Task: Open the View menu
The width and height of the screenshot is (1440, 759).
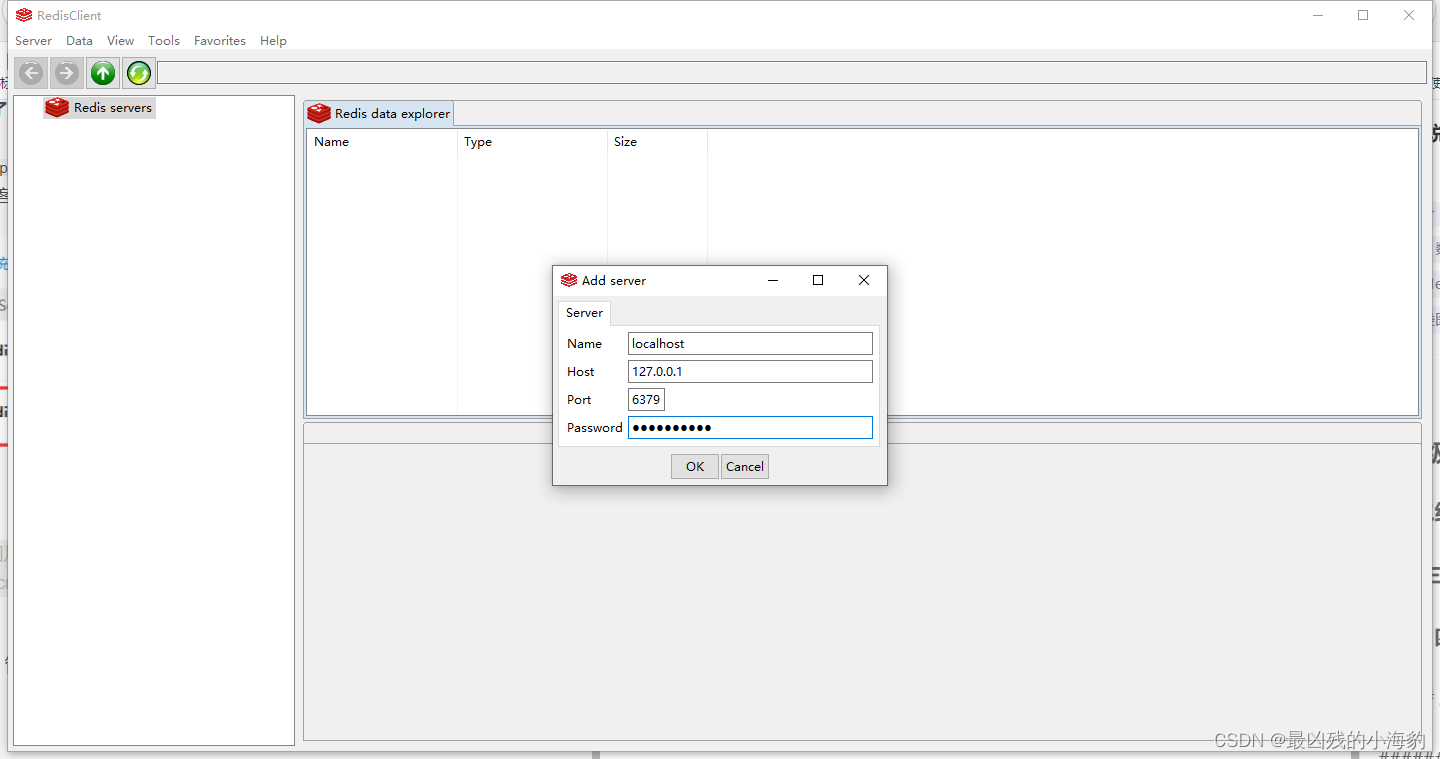Action: click(x=120, y=41)
